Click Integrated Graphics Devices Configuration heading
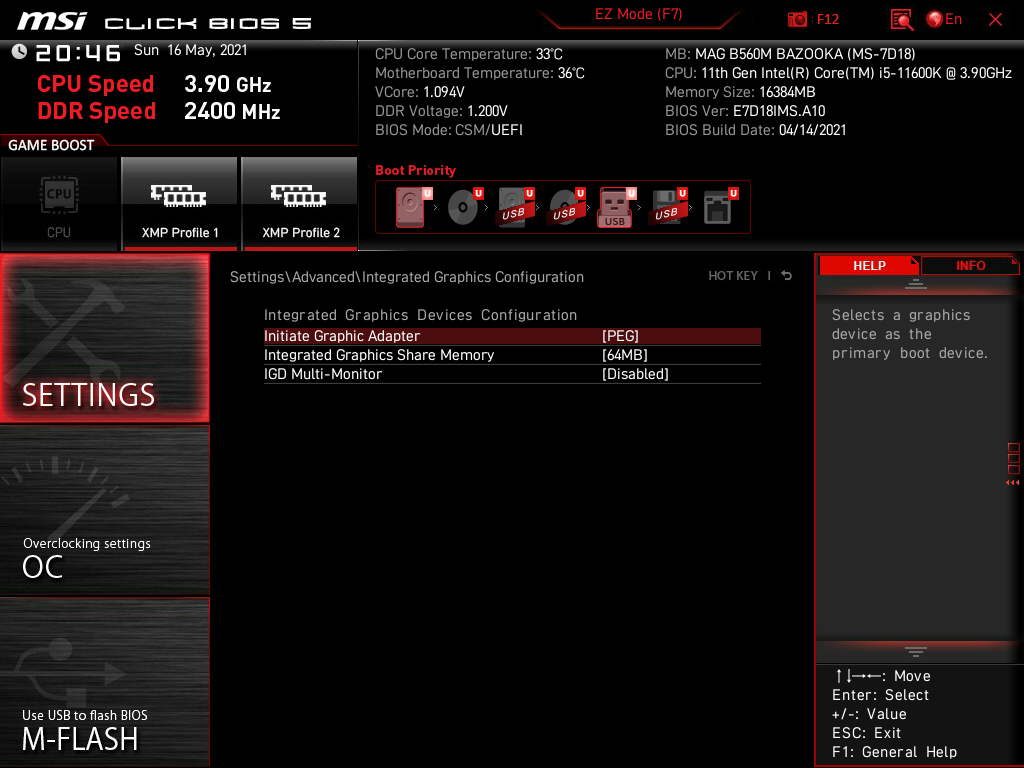 (x=421, y=315)
